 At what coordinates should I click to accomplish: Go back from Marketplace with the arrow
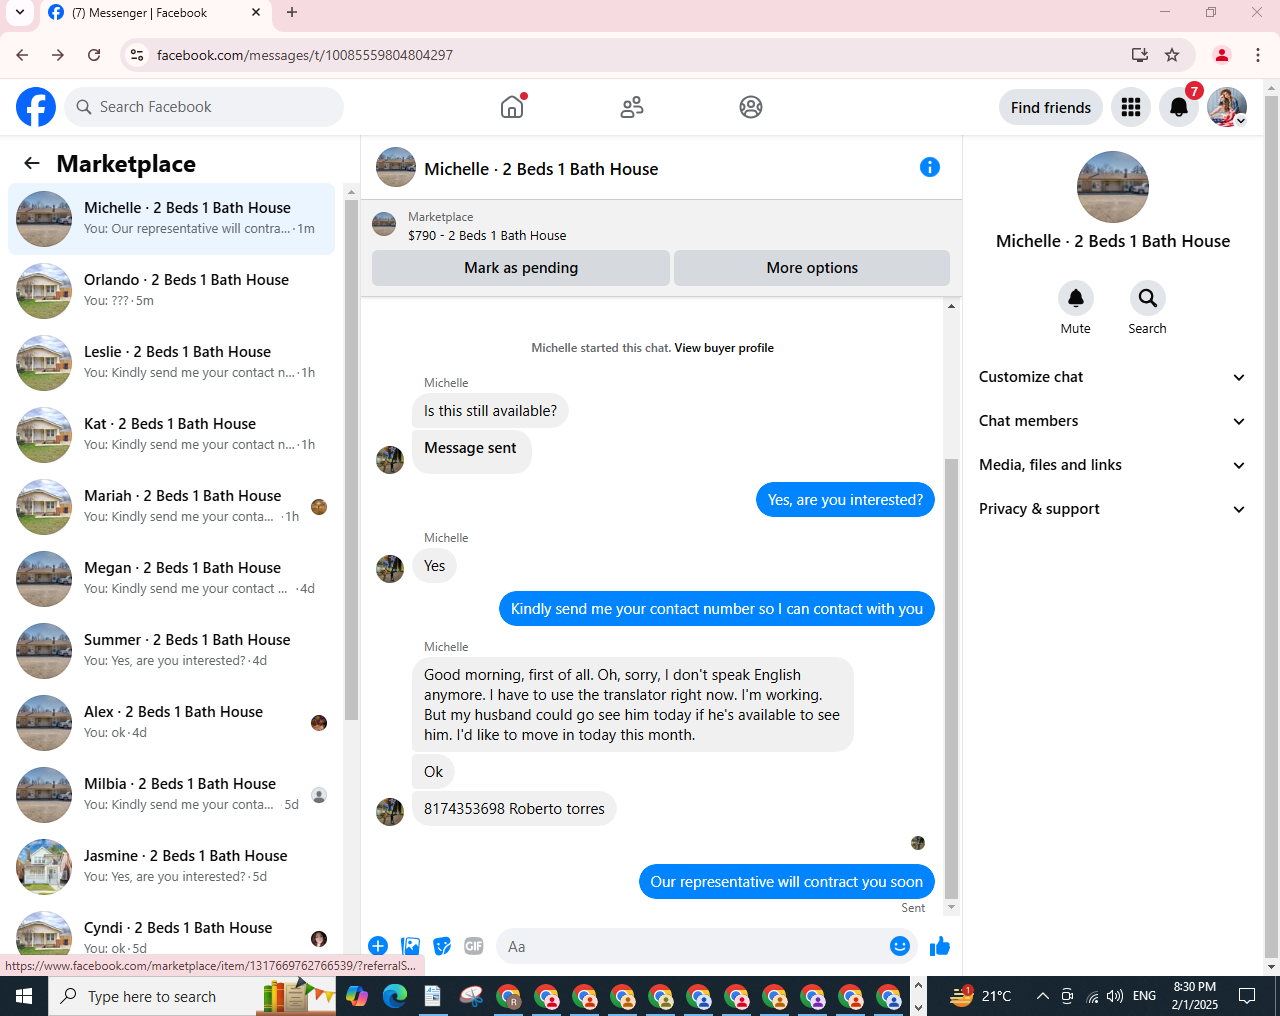pos(32,163)
